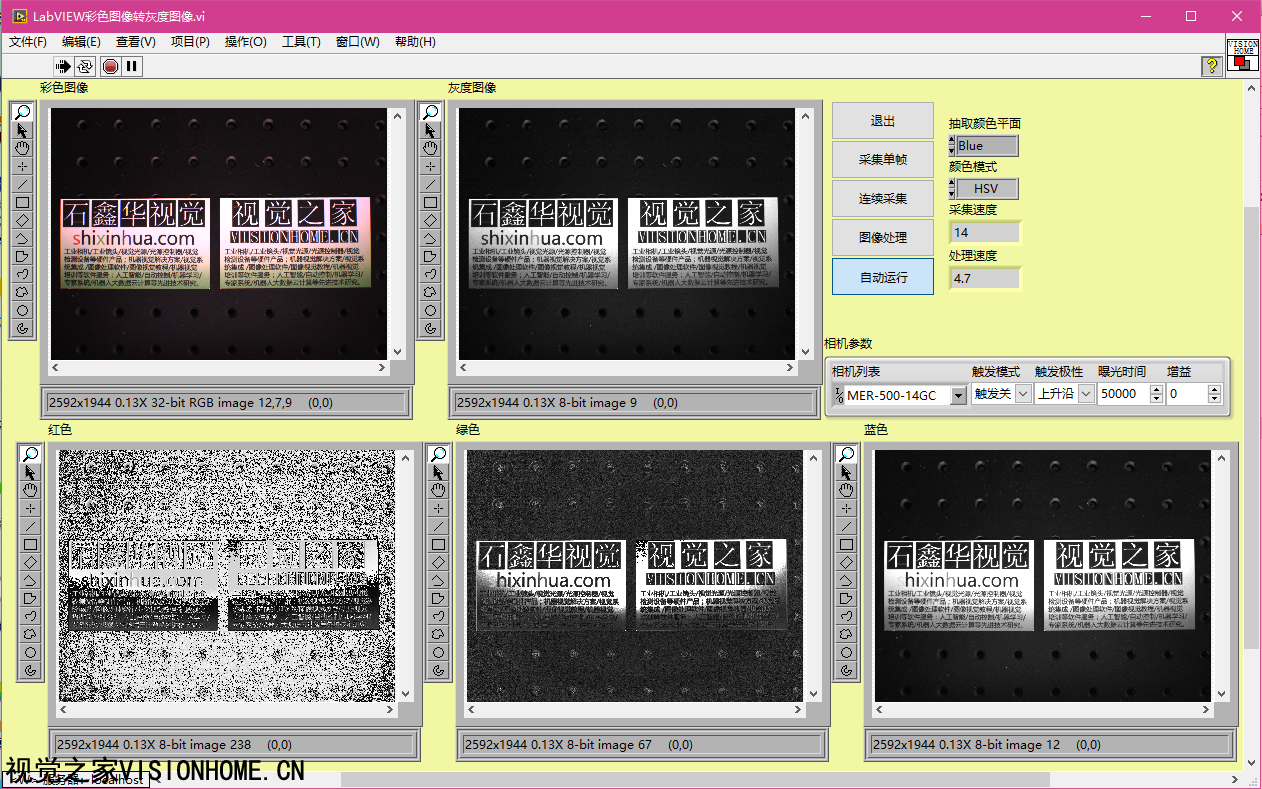Click the 图像处理 button
Image resolution: width=1262 pixels, height=789 pixels.
coord(883,238)
